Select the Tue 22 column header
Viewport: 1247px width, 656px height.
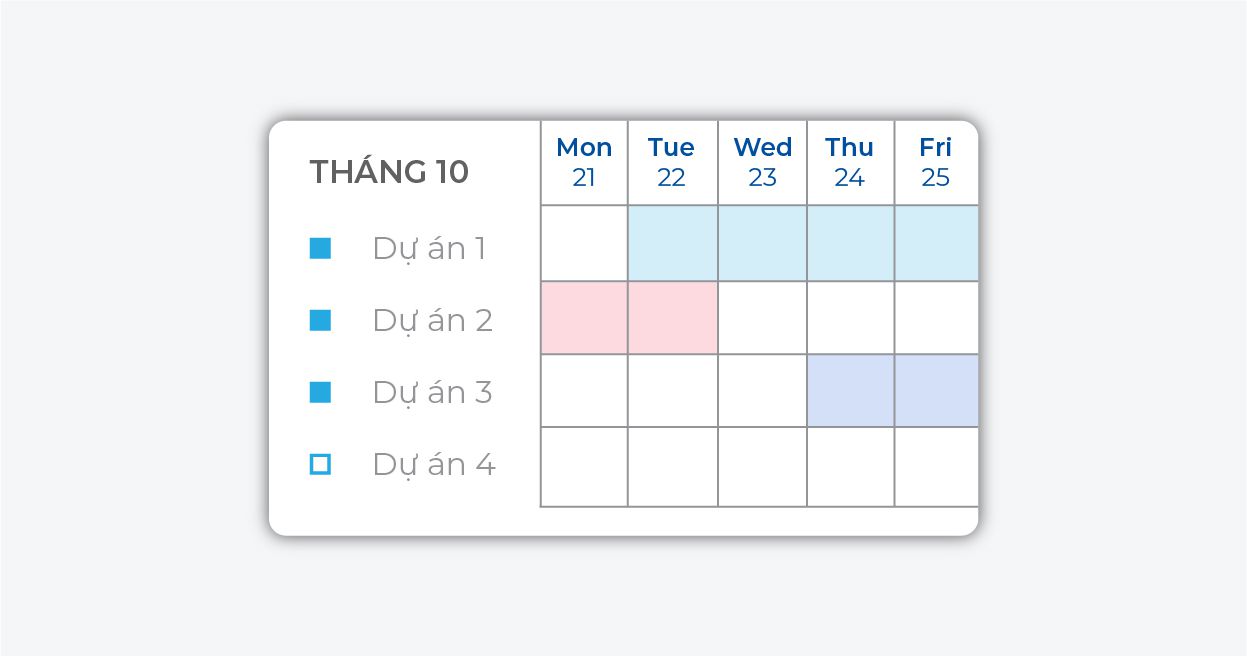pyautogui.click(x=671, y=162)
